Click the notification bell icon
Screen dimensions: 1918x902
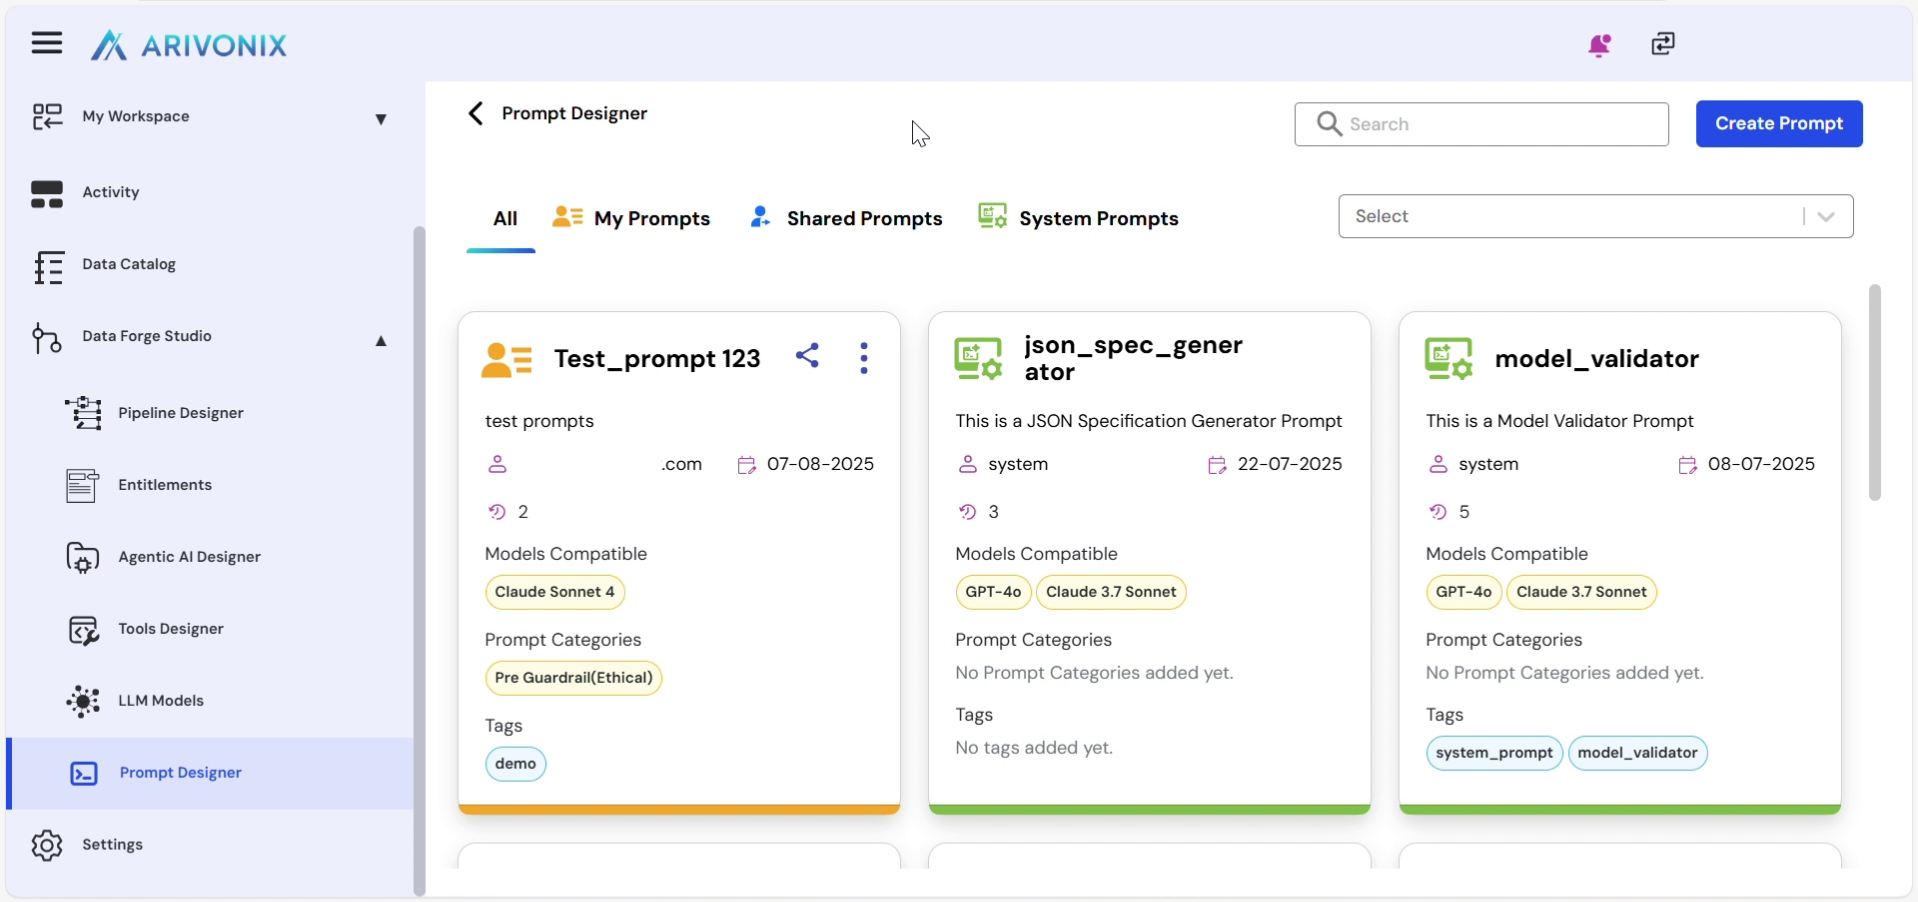point(1599,45)
